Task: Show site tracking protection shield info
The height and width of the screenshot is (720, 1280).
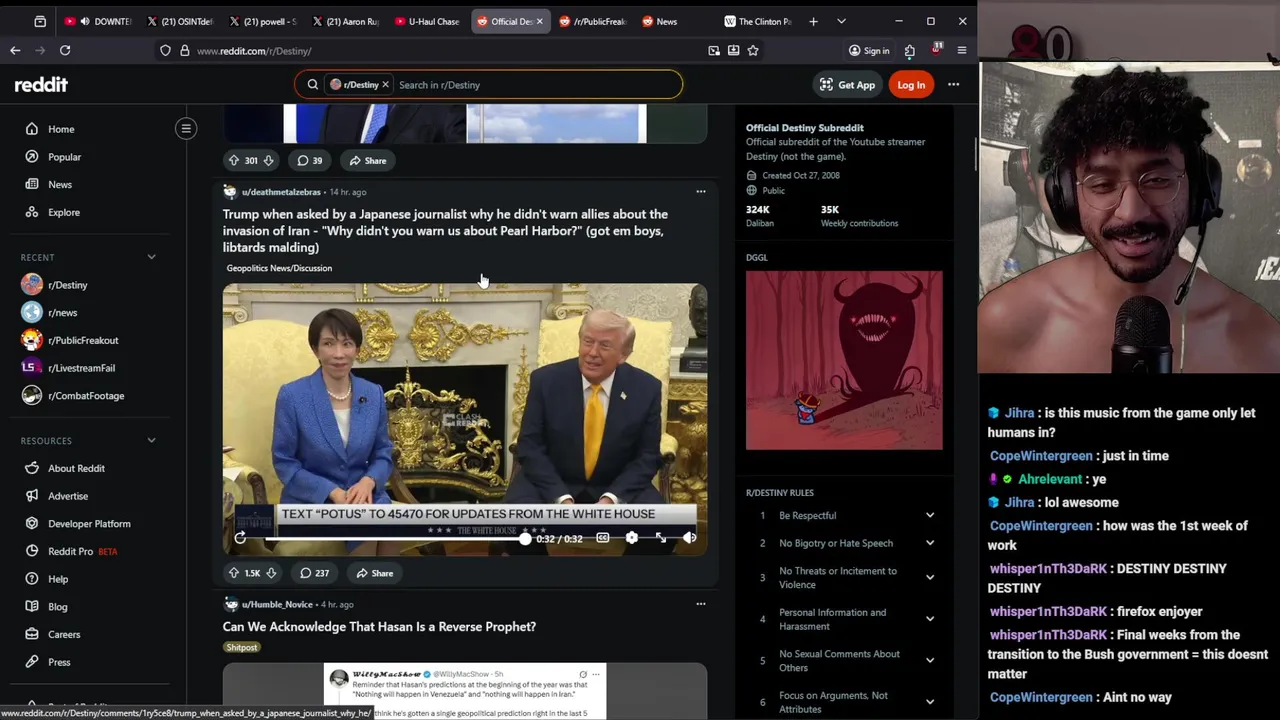Action: [x=165, y=50]
